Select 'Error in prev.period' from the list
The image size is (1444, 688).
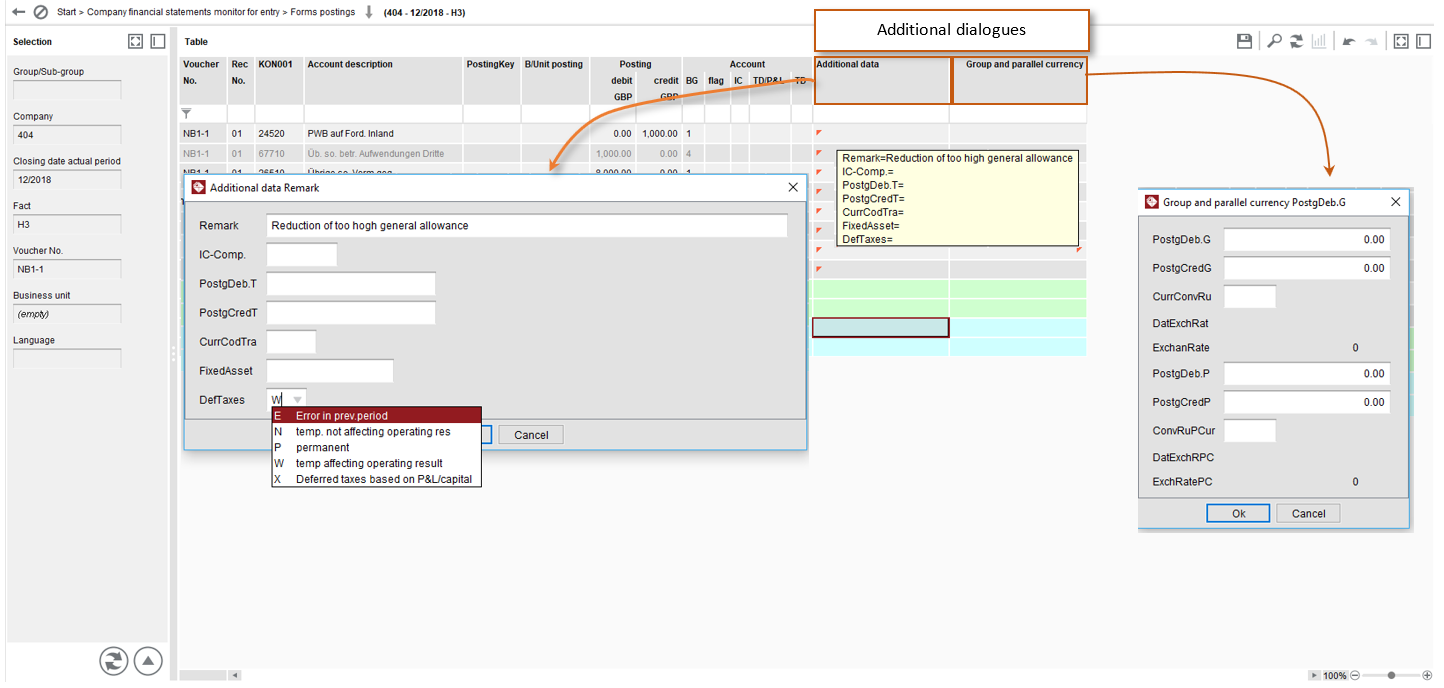click(377, 415)
